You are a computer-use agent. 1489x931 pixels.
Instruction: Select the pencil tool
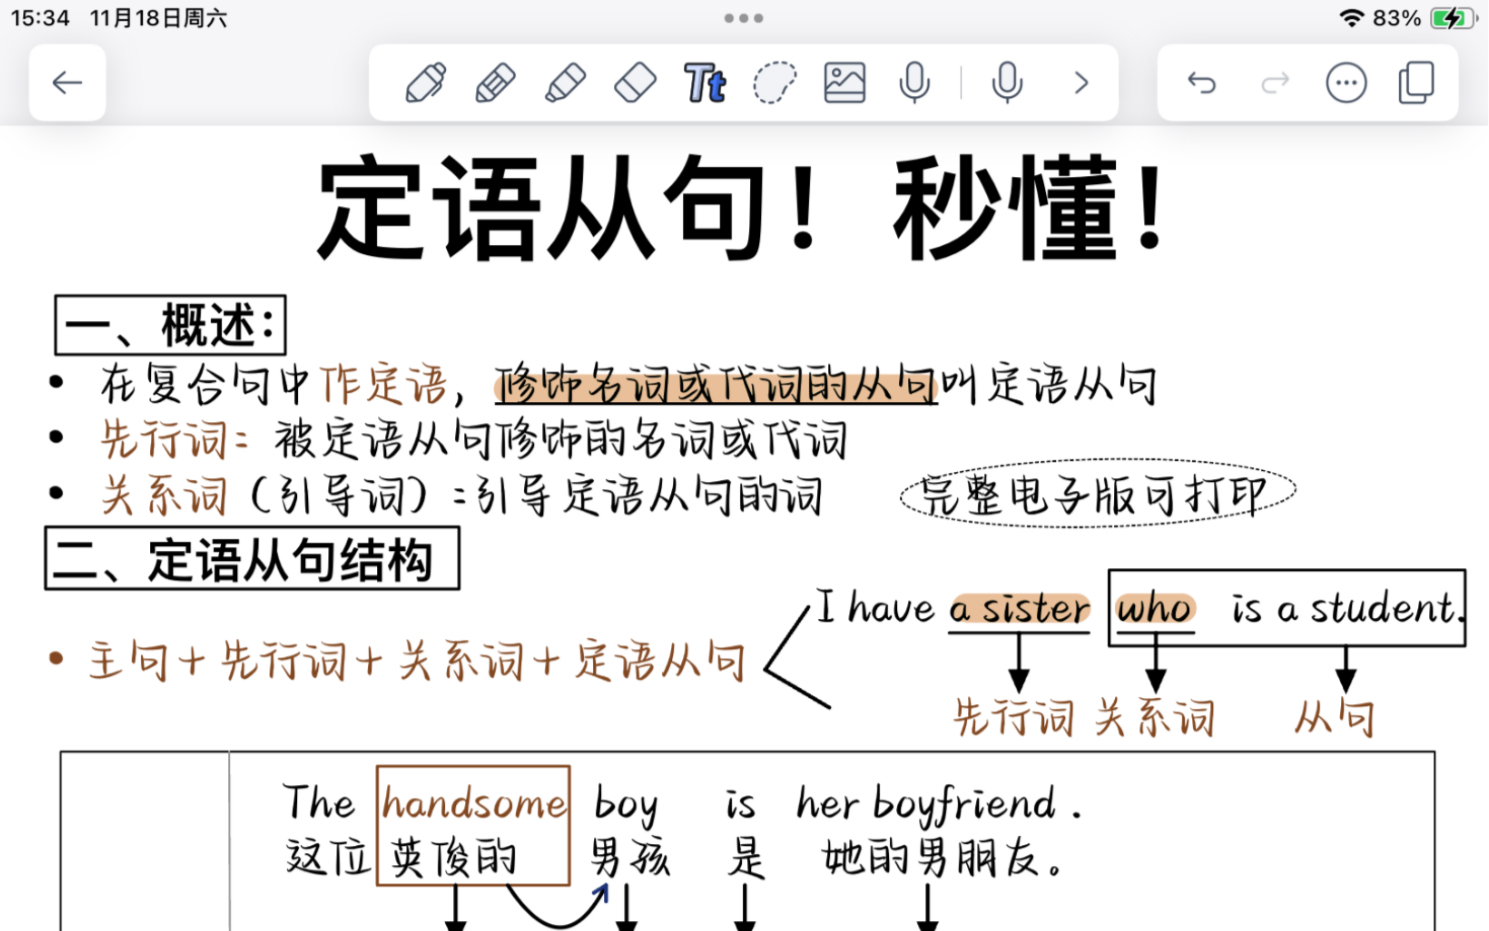click(495, 84)
